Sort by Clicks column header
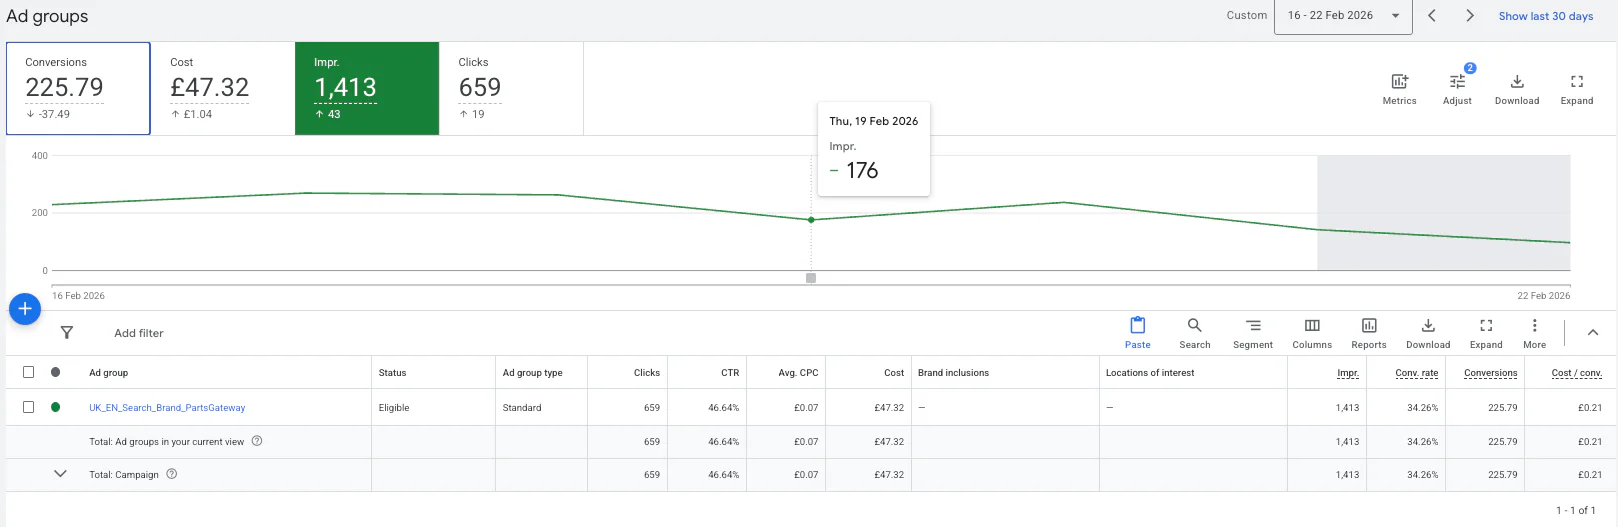This screenshot has height=527, width=1618. coord(647,373)
